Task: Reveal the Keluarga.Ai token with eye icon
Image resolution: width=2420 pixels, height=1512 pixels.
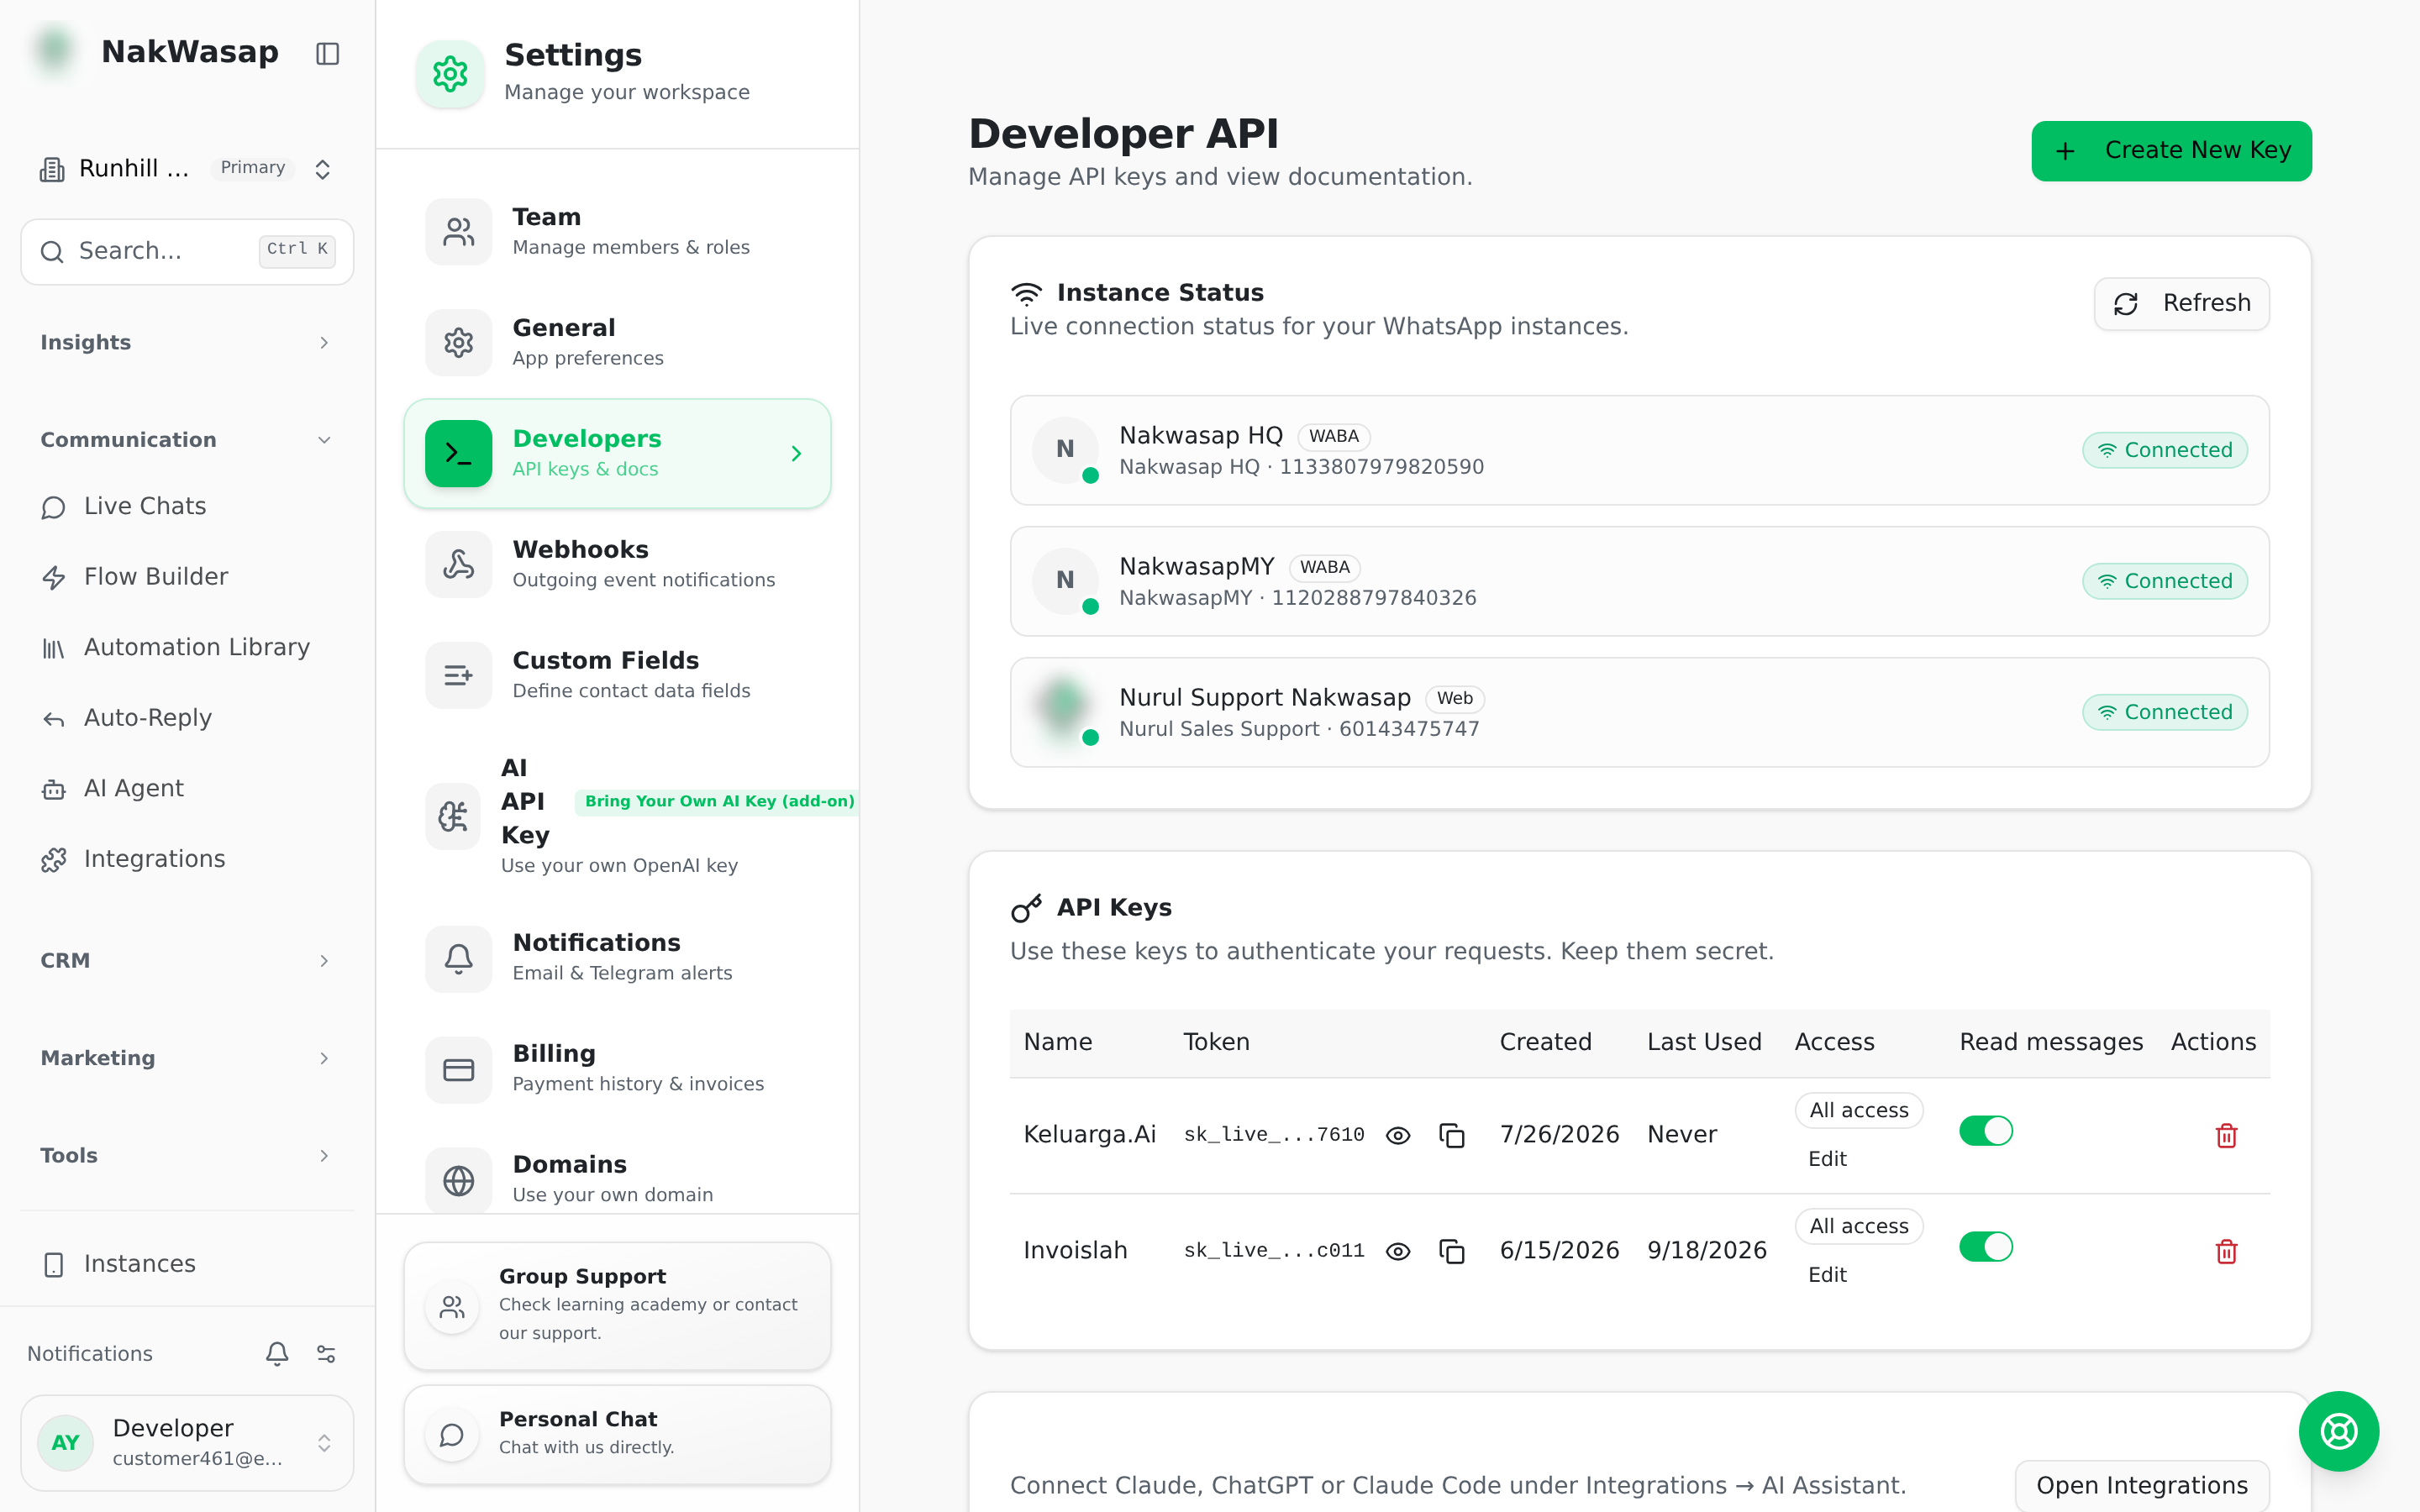Action: tap(1398, 1135)
